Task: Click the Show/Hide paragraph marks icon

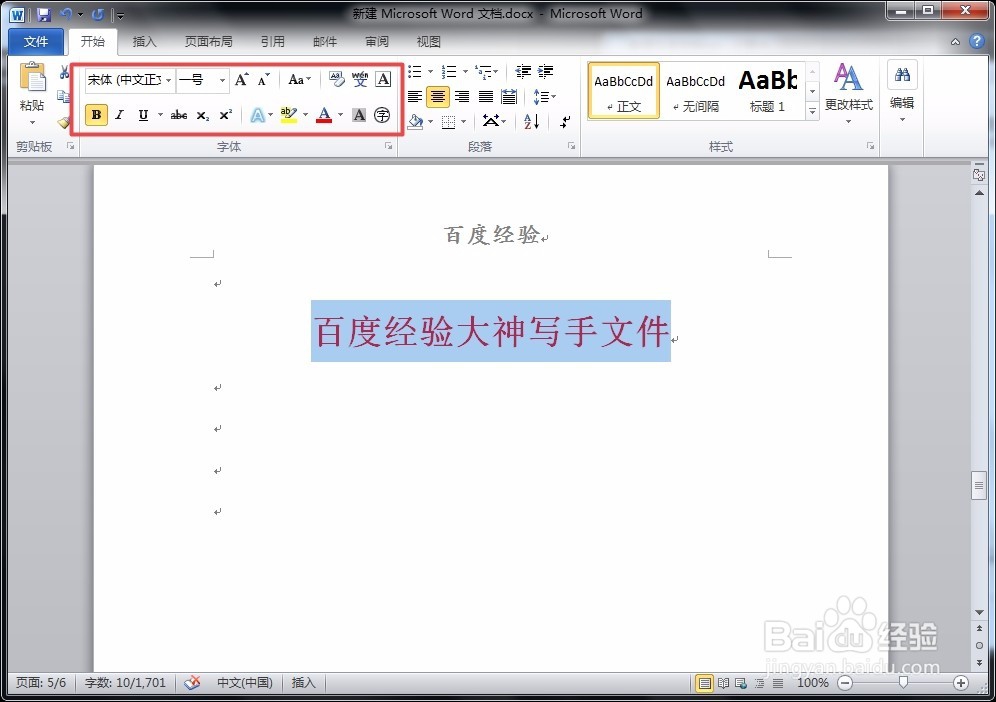Action: (565, 121)
